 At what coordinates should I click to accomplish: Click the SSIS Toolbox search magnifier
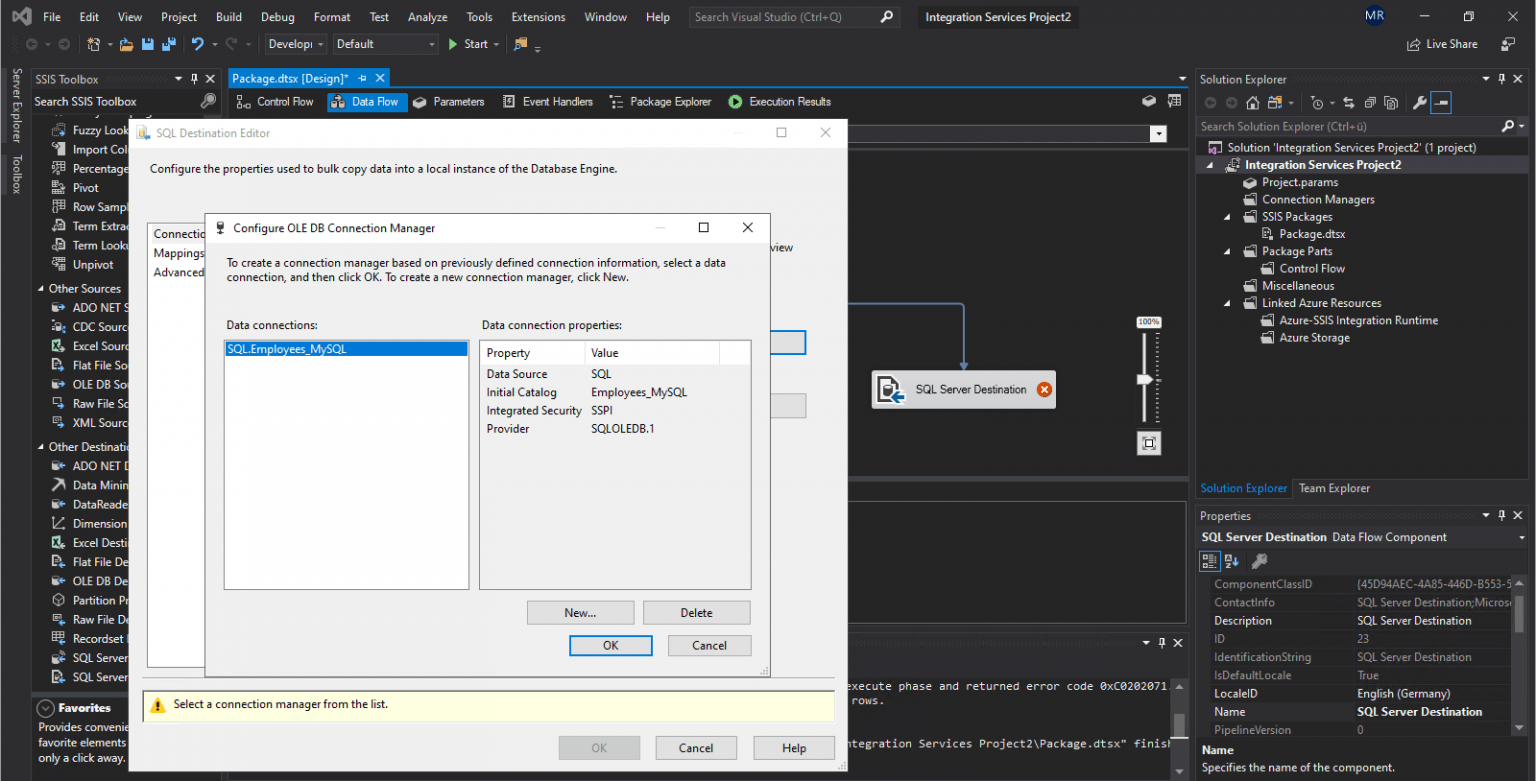tap(208, 101)
